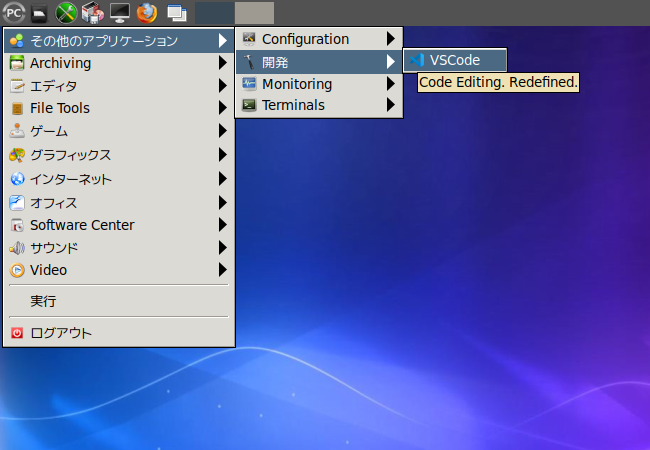Screen dimensions: 650x450
Task: Open the file manager icon in the panel
Action: [39, 13]
